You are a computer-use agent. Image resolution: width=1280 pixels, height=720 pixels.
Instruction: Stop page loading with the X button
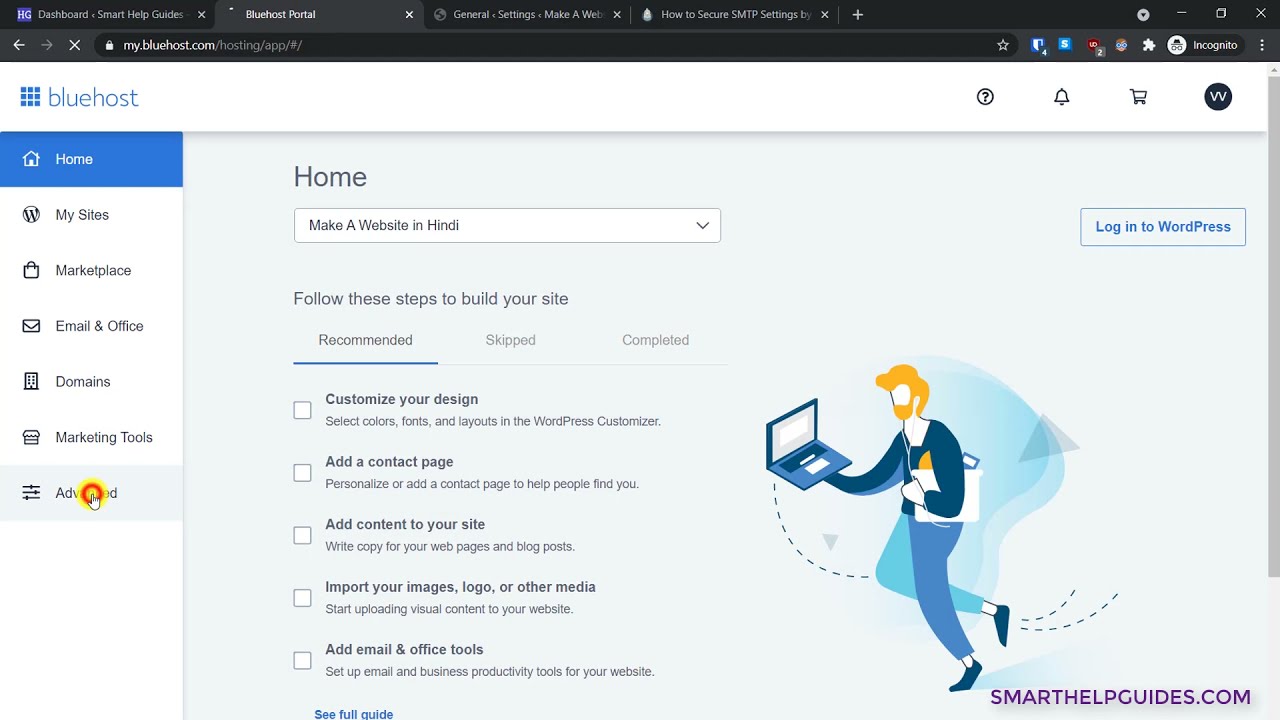(x=76, y=45)
